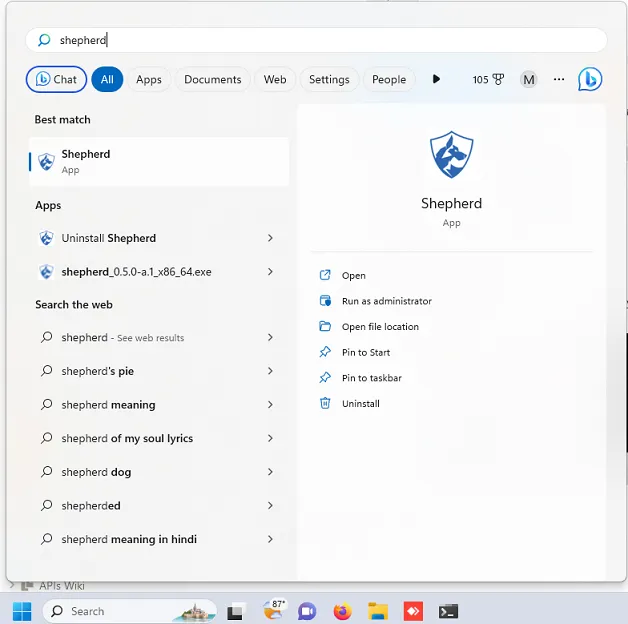Open 'shepherd - See web results'
Viewport: 628px width, 624px height.
click(x=159, y=337)
